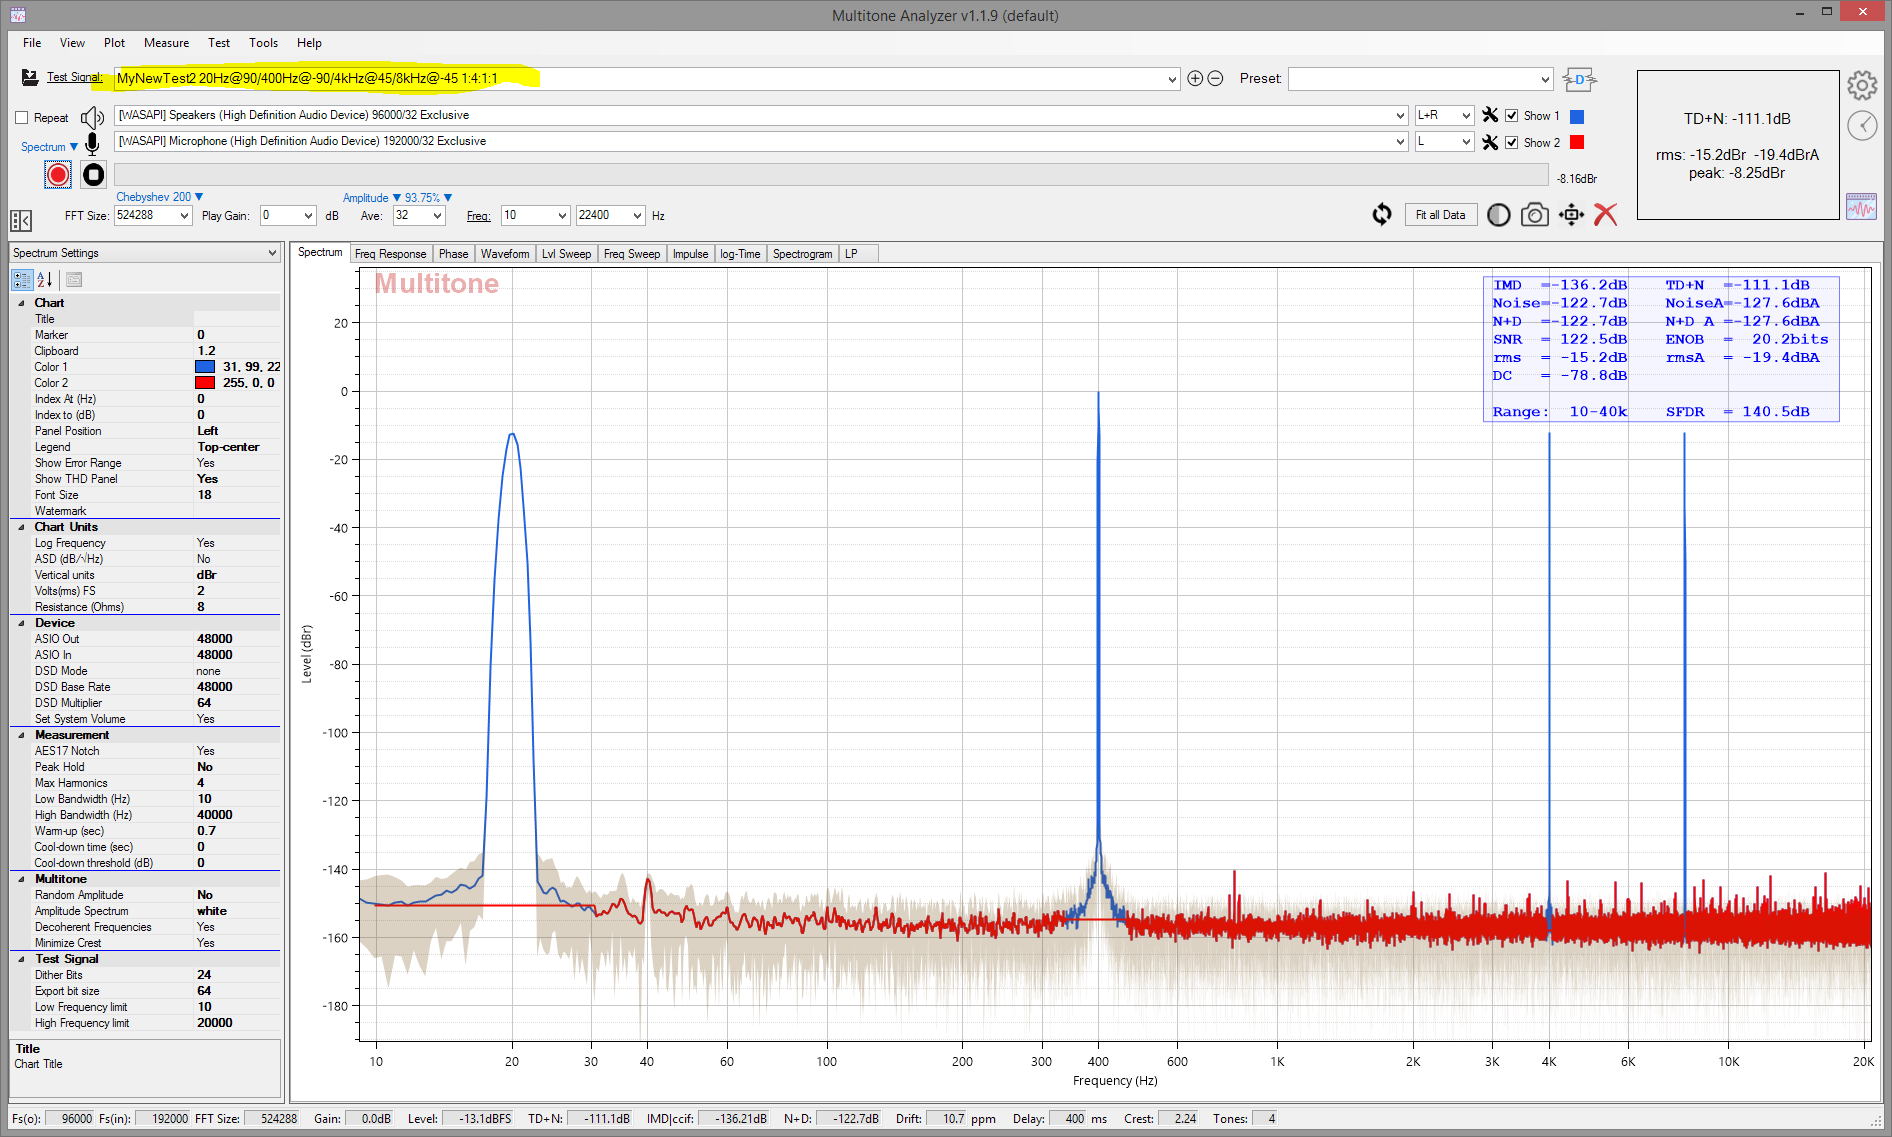Open the upper frequency 22400 dropdown
This screenshot has height=1137, width=1892.
[x=637, y=216]
